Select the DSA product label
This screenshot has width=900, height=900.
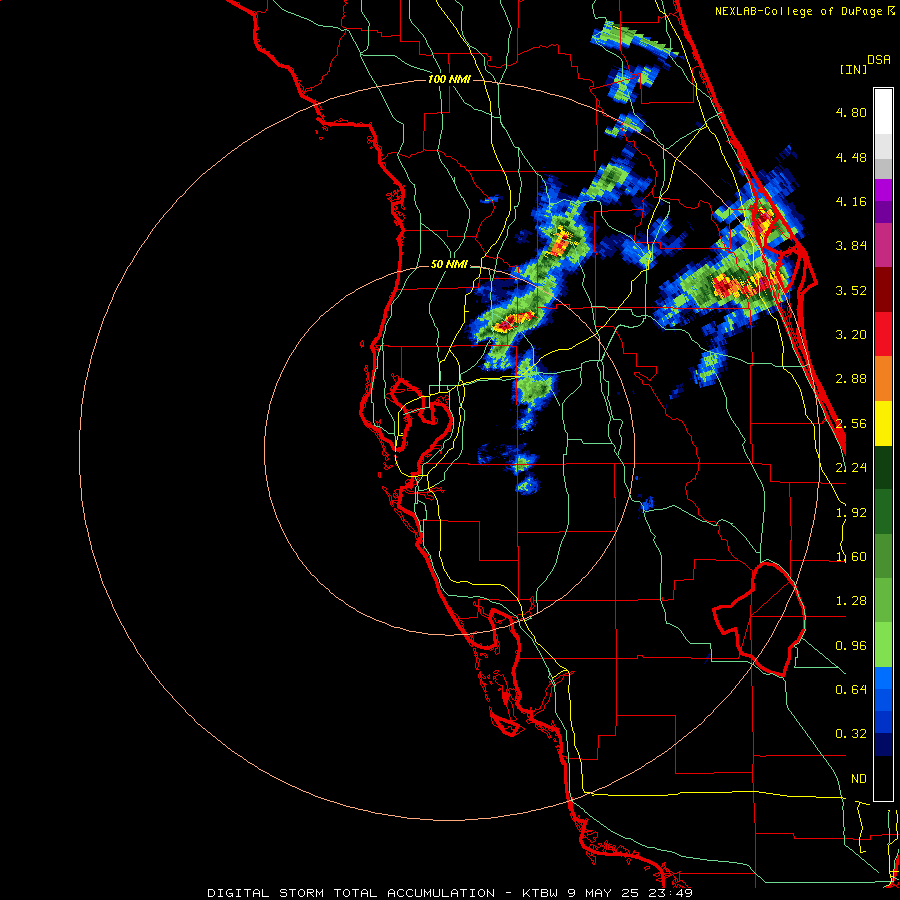(x=879, y=60)
